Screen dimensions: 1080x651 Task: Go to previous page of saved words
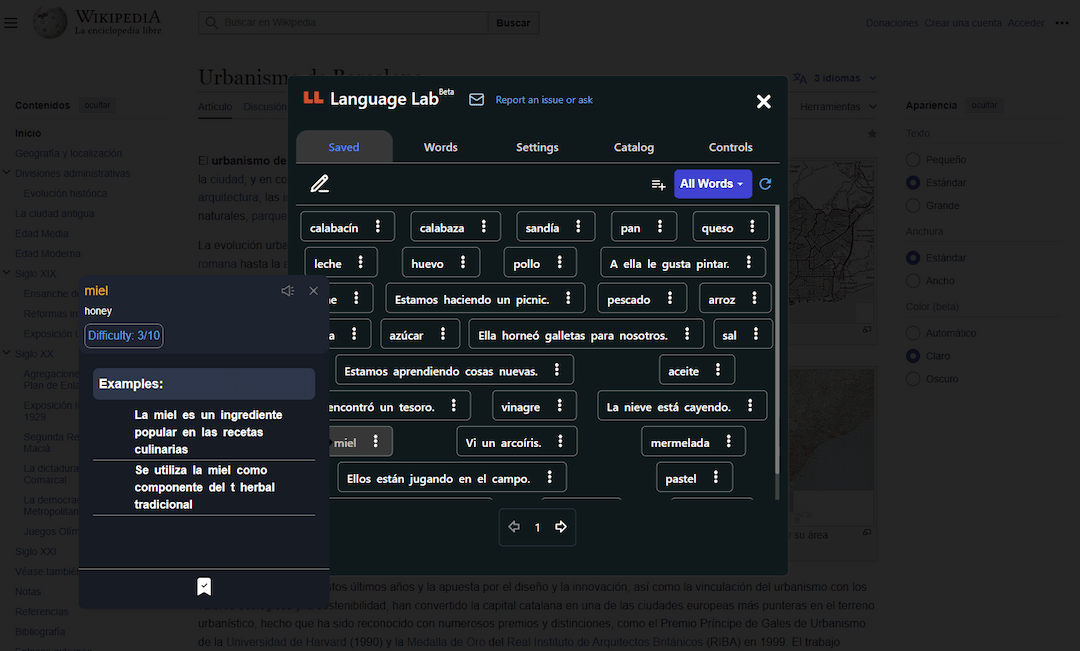(514, 527)
